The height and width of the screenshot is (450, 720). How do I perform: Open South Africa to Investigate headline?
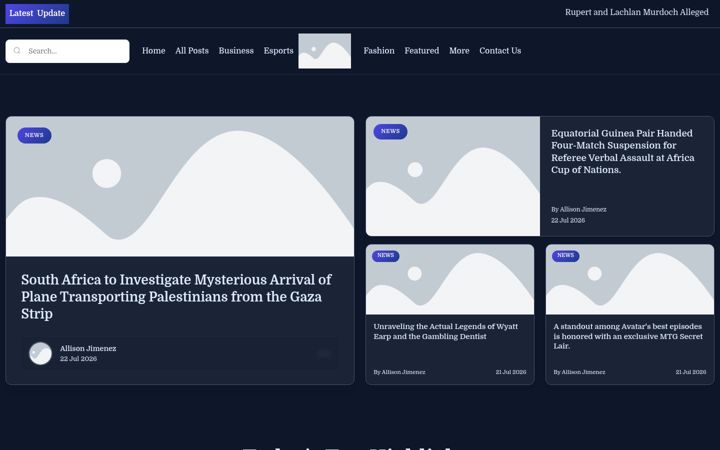(x=176, y=297)
